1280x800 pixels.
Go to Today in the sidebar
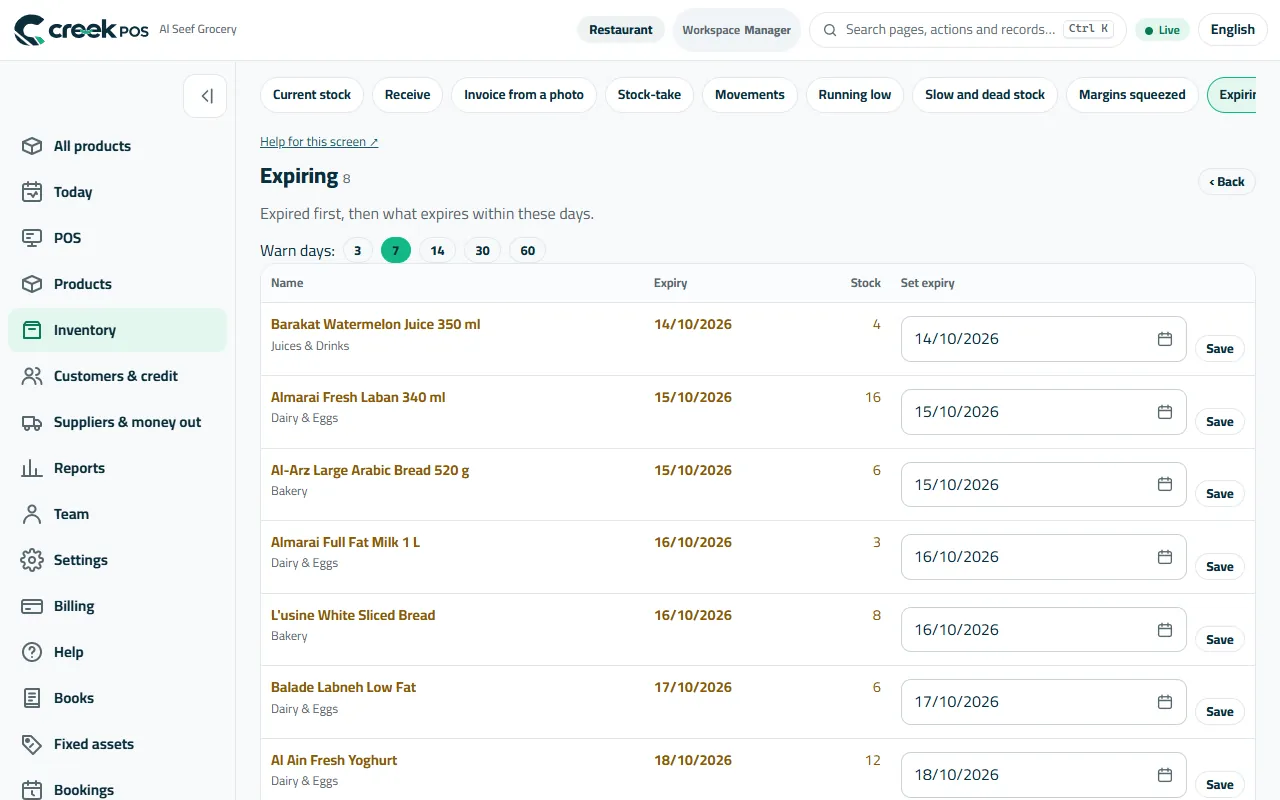coord(117,192)
